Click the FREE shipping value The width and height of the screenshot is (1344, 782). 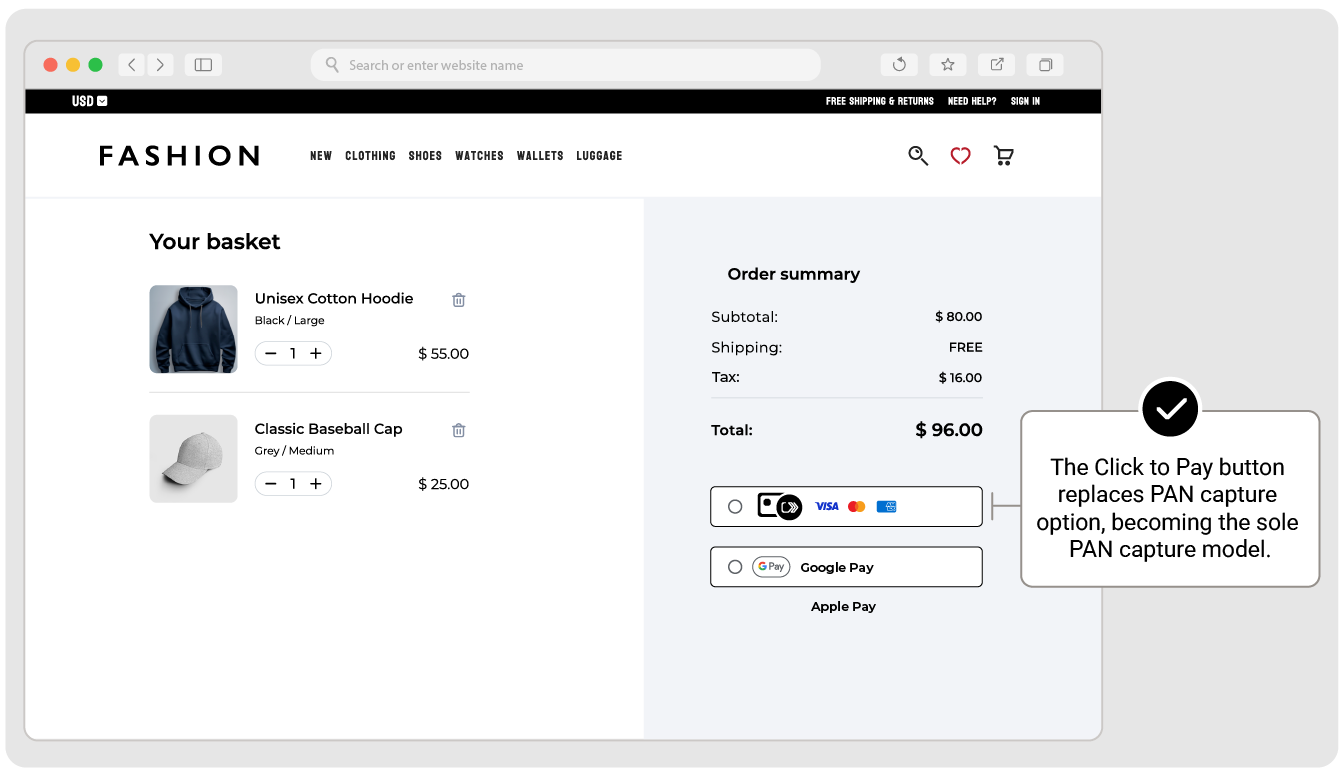tap(966, 348)
